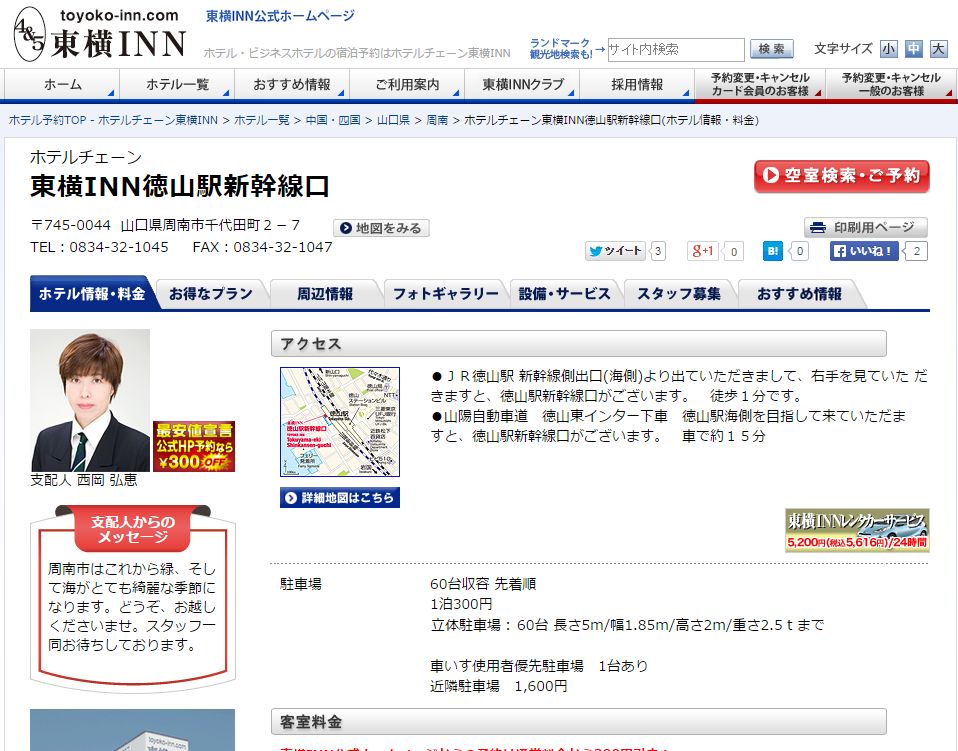Viewport: 958px width, 751px height.
Task: Set text size to 大
Action: 938,49
